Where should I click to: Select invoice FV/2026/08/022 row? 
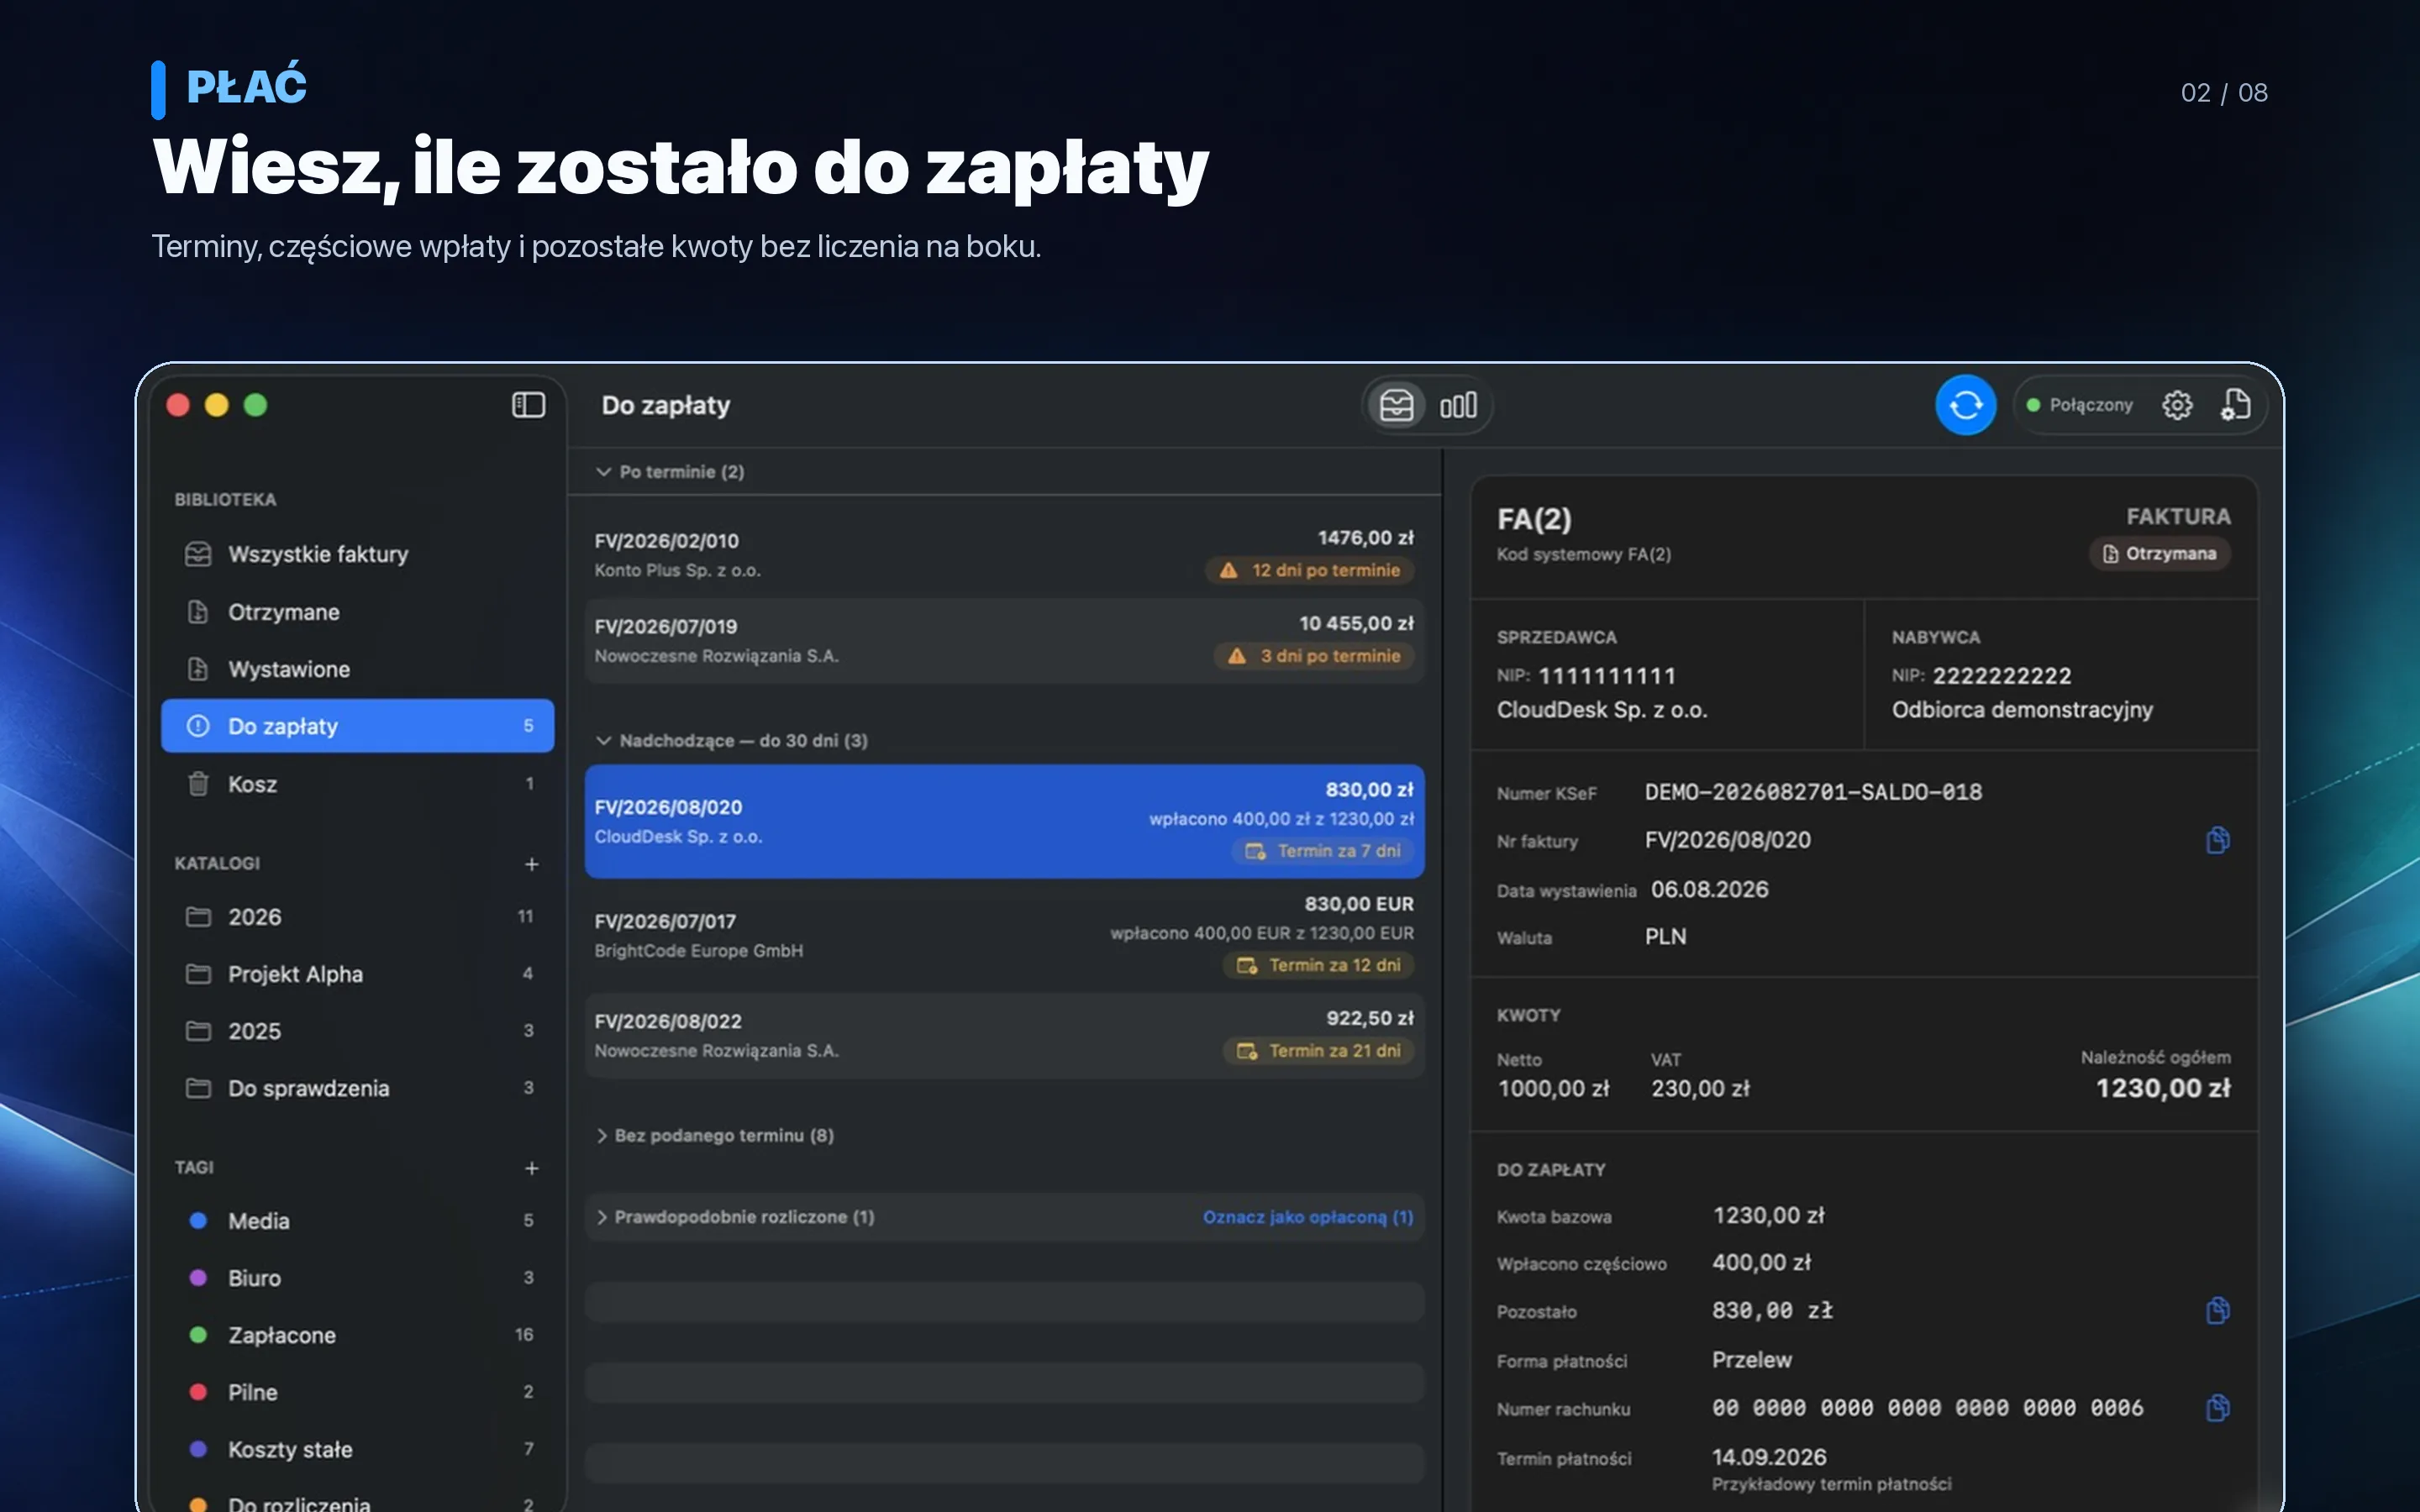[1004, 1036]
